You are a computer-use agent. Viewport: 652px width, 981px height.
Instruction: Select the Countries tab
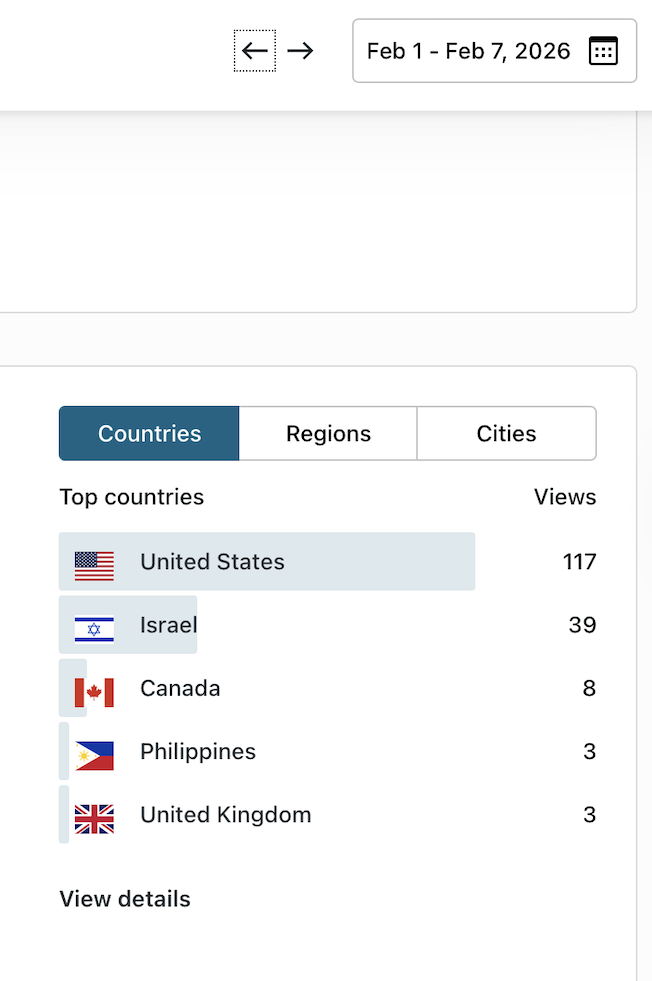pyautogui.click(x=149, y=433)
